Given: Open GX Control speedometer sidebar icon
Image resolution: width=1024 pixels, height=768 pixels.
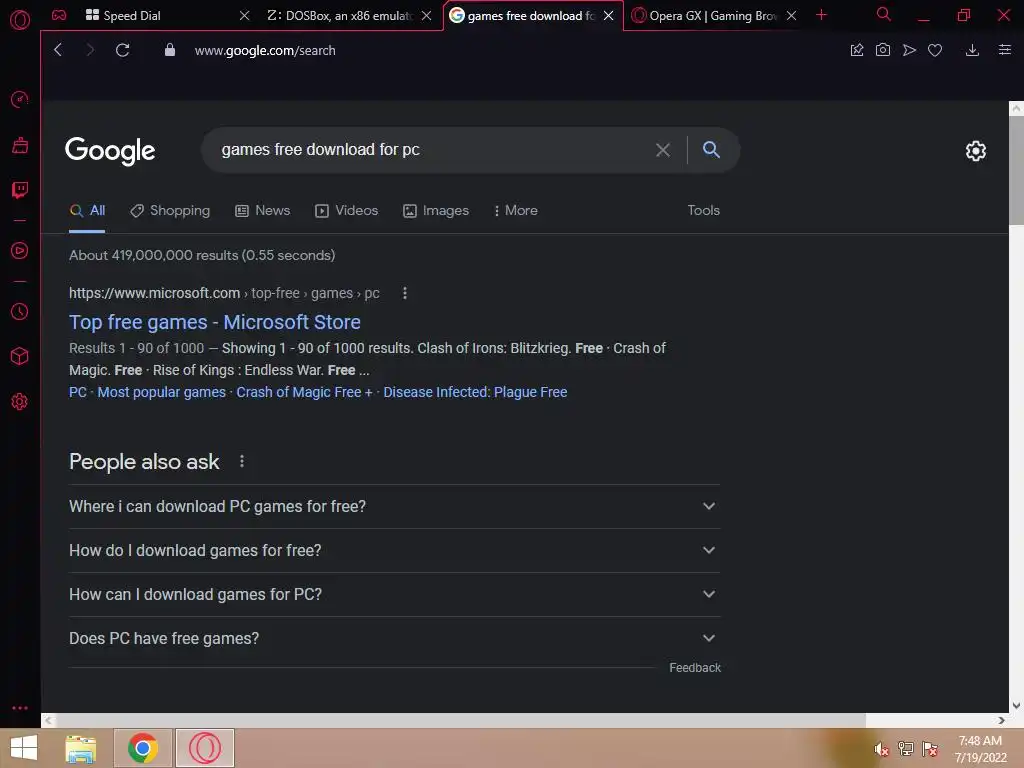Looking at the screenshot, I should 20,99.
